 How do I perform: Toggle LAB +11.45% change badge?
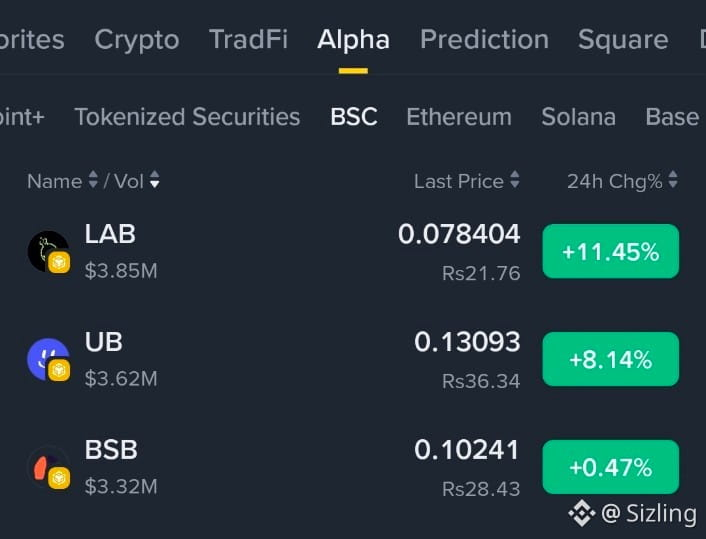(611, 251)
